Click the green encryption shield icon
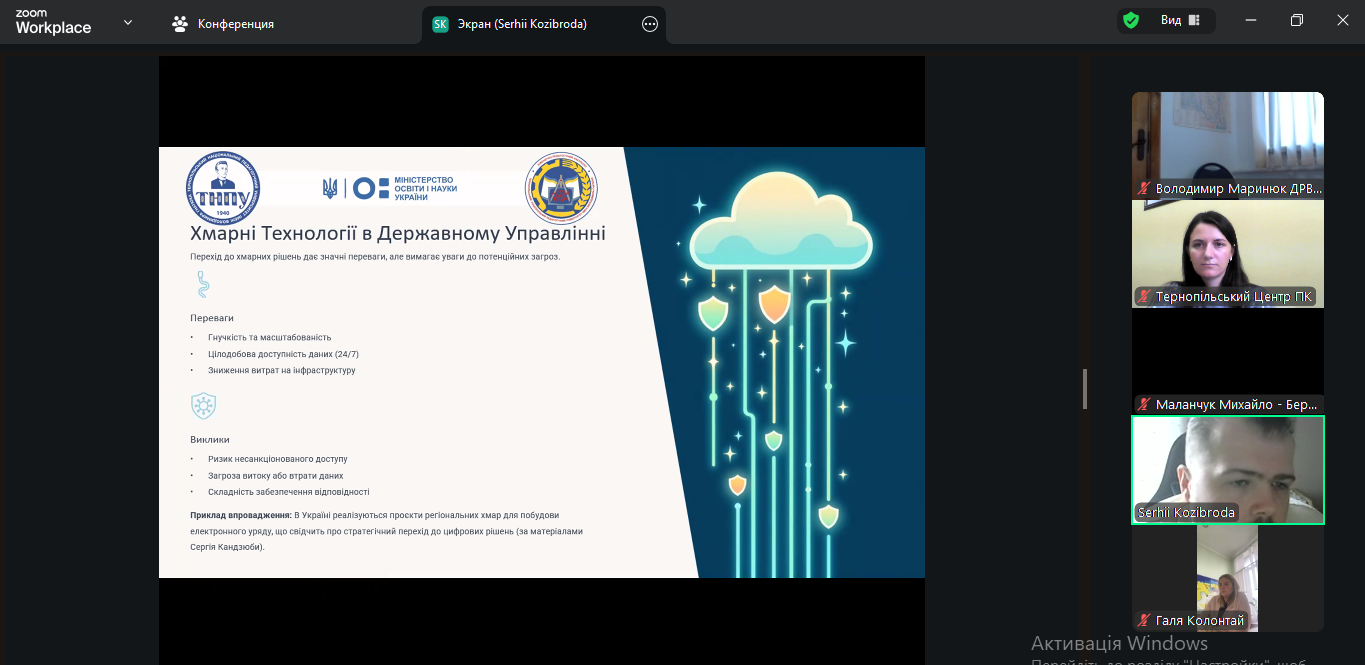The height and width of the screenshot is (665, 1365). (x=1131, y=20)
